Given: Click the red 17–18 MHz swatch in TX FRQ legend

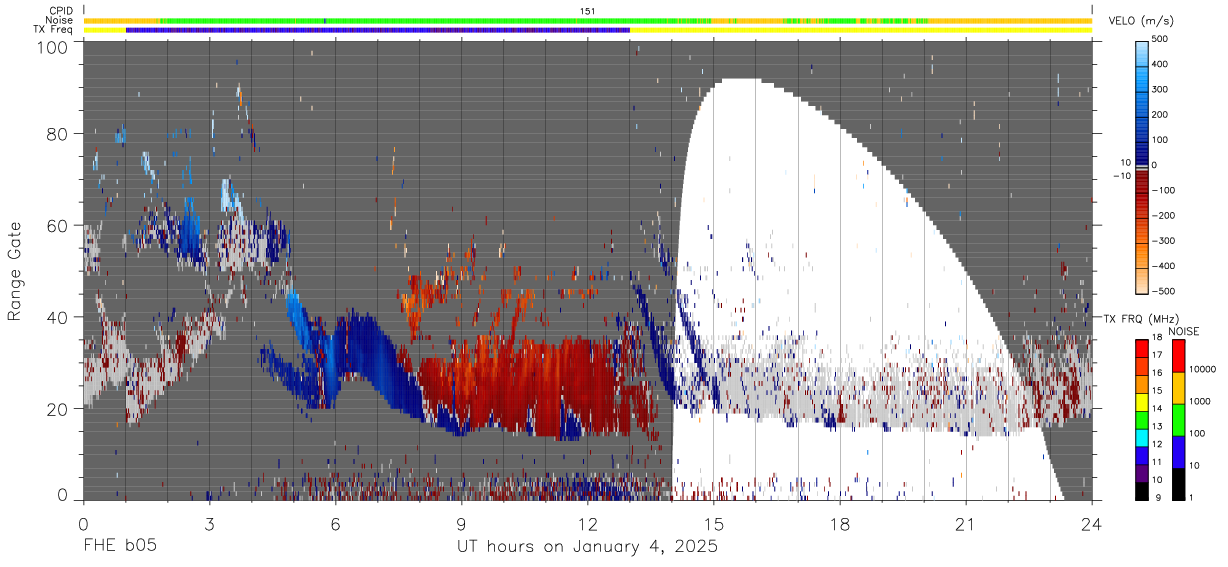Looking at the screenshot, I should coord(1141,349).
